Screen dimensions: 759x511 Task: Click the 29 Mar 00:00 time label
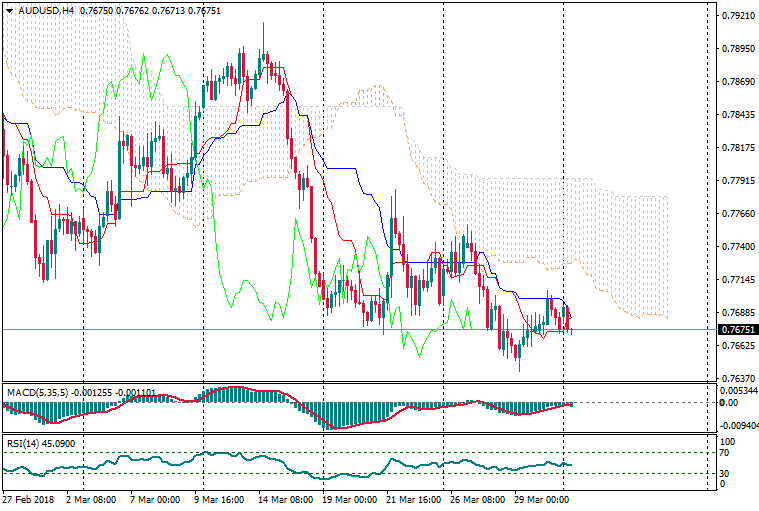(x=541, y=498)
